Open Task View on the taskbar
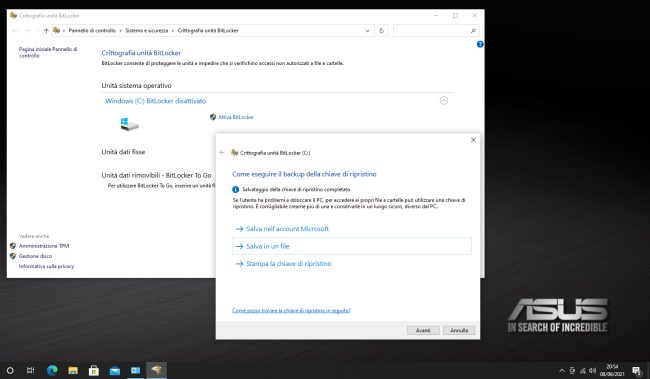The width and height of the screenshot is (650, 379). [31, 370]
